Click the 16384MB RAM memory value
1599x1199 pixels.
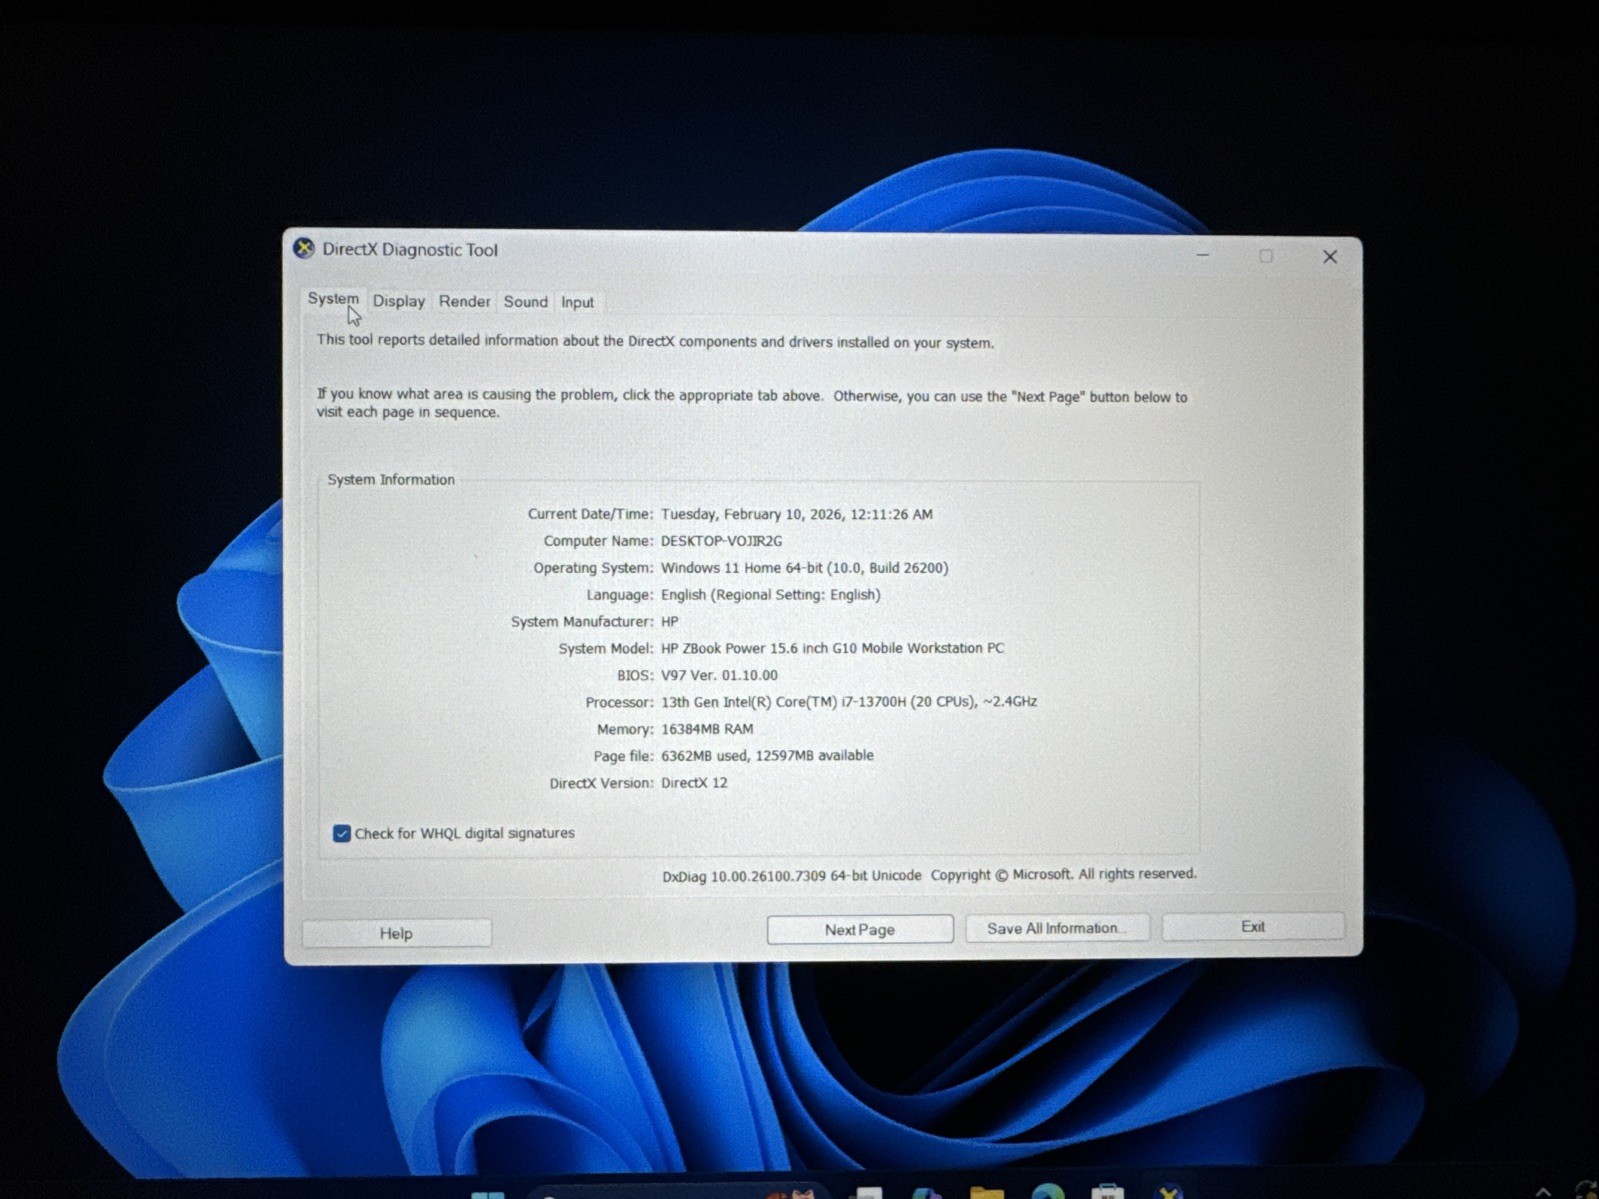pos(707,729)
